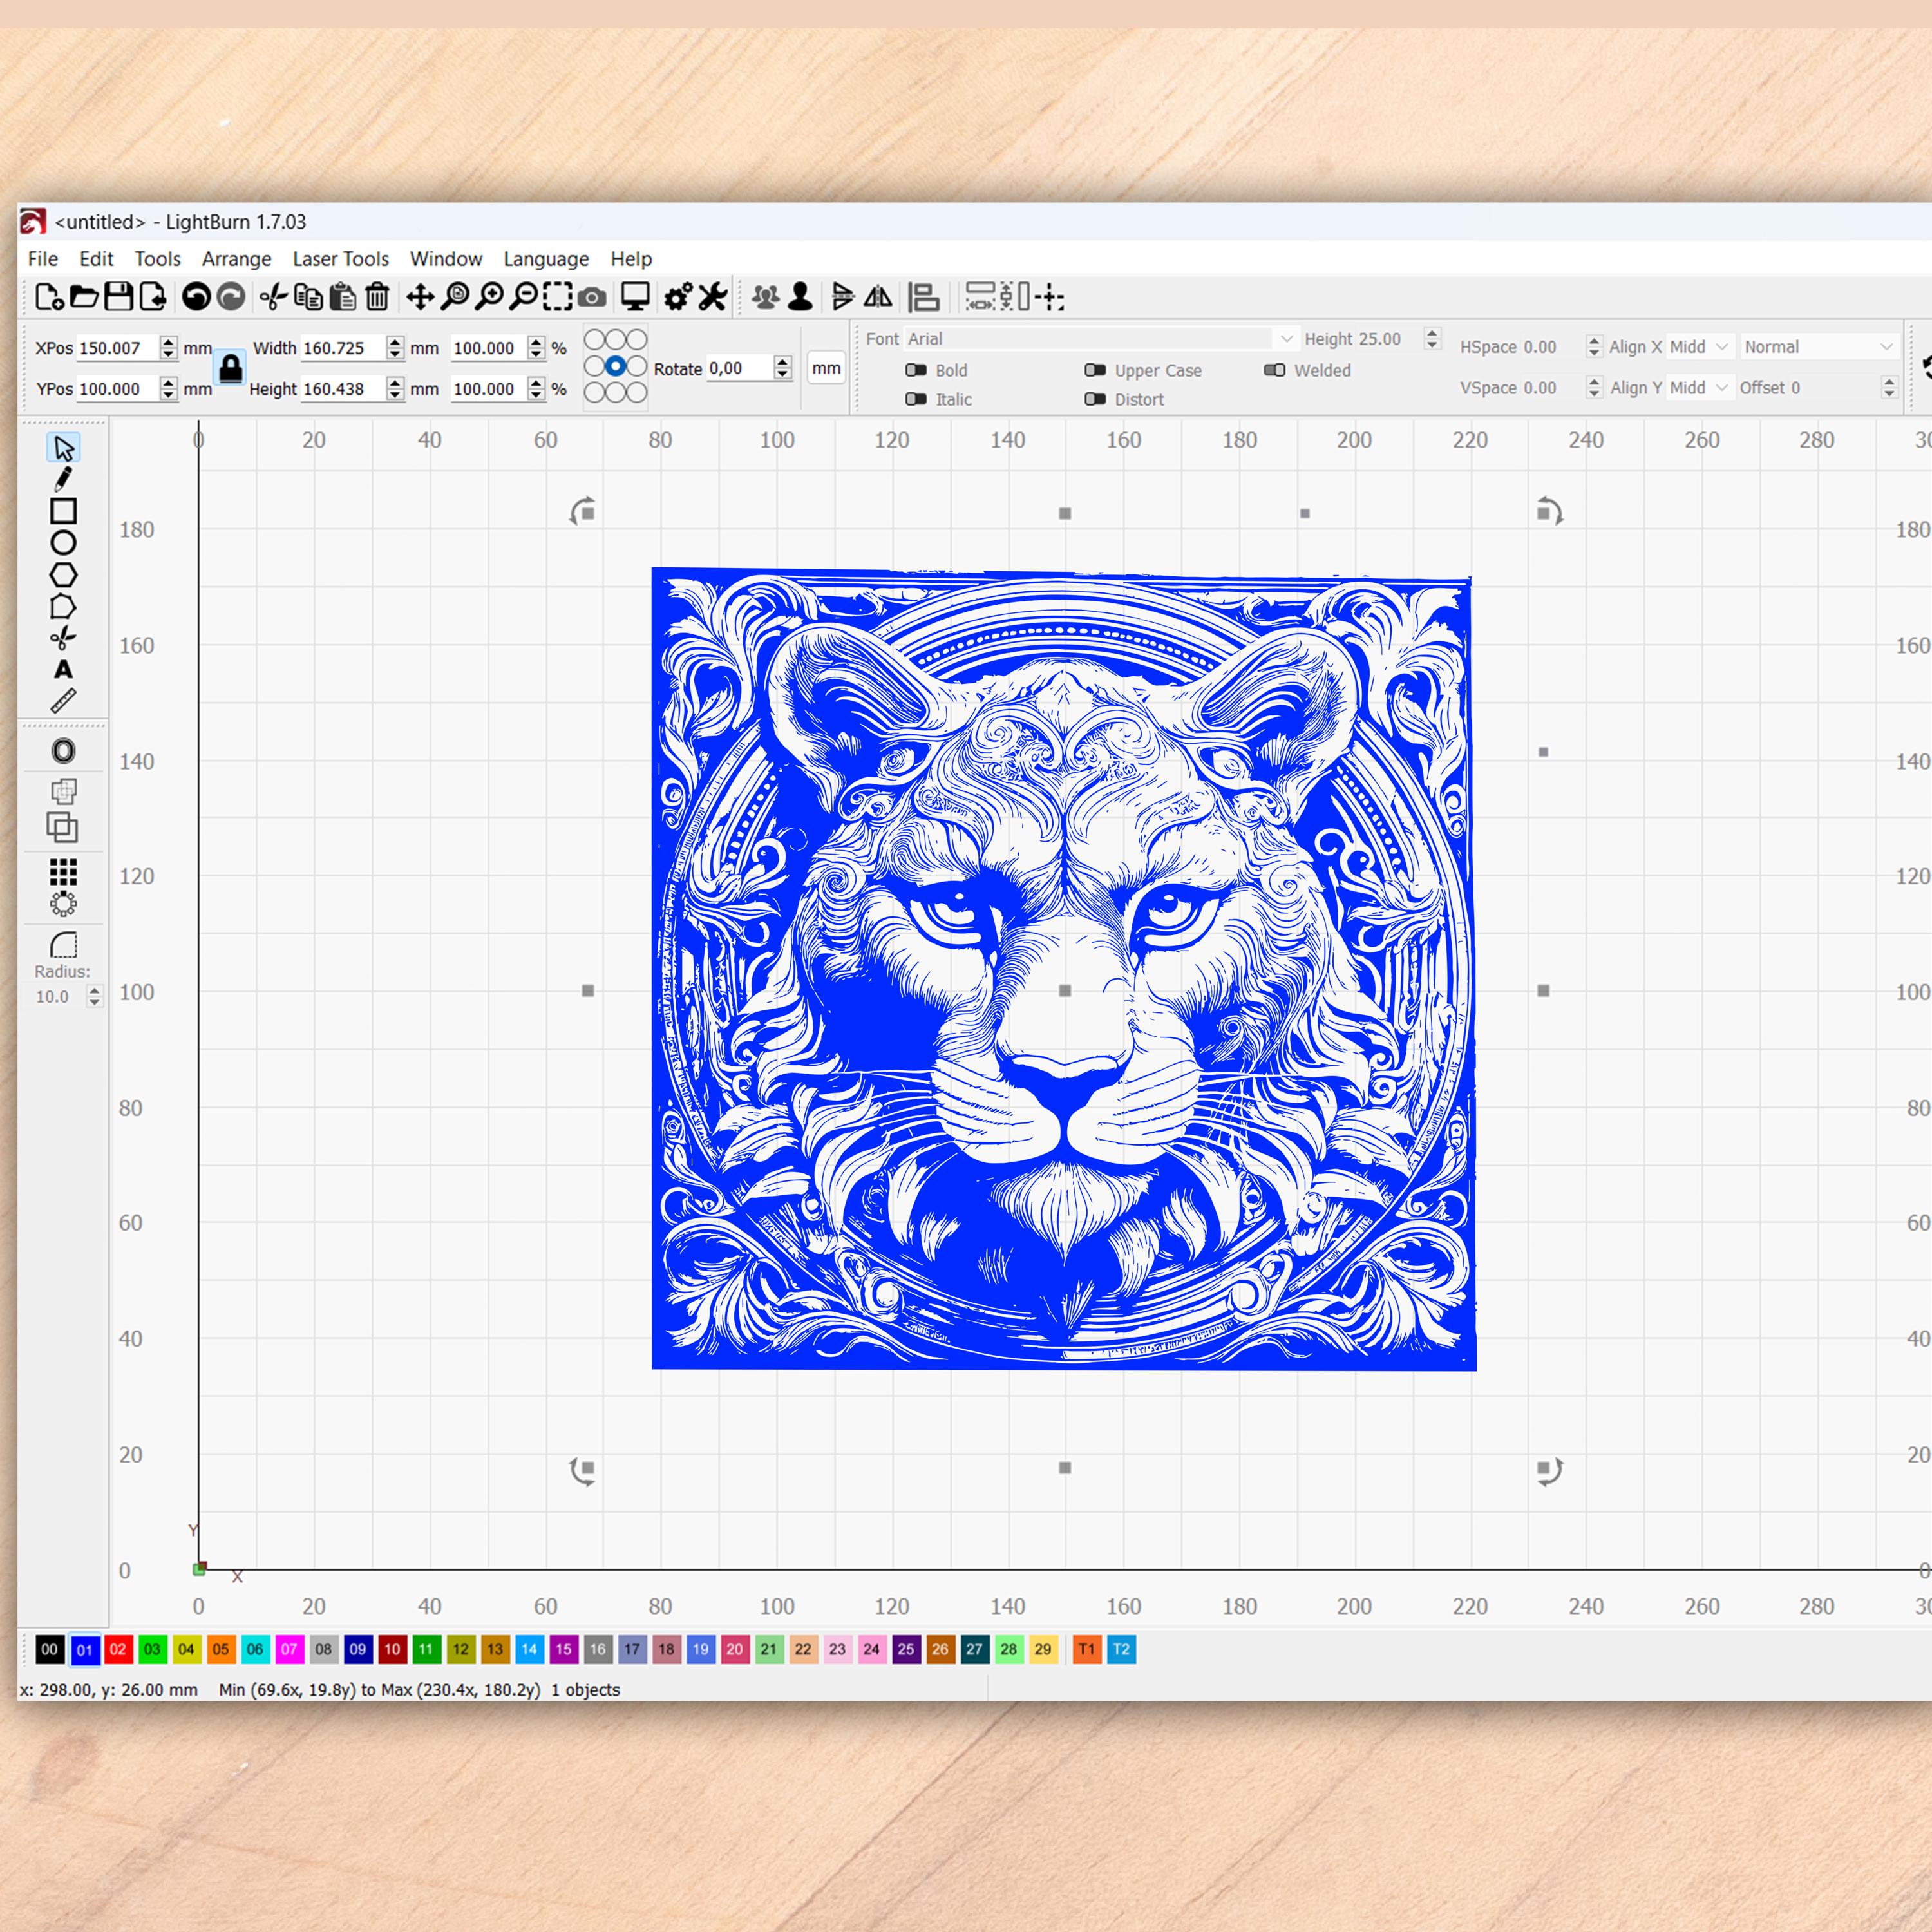Screen dimensions: 1932x1932
Task: Open the Window menu
Action: [x=446, y=259]
